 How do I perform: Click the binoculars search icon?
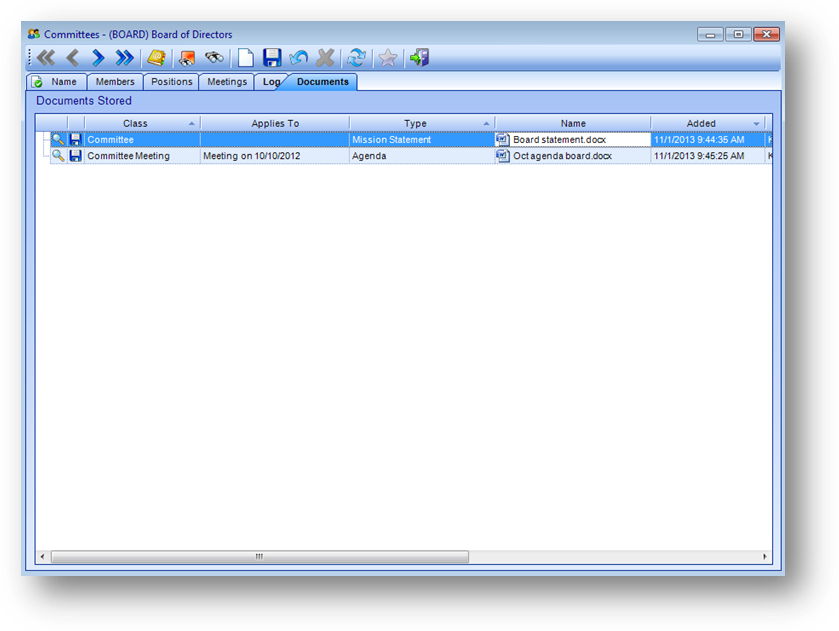click(214, 58)
